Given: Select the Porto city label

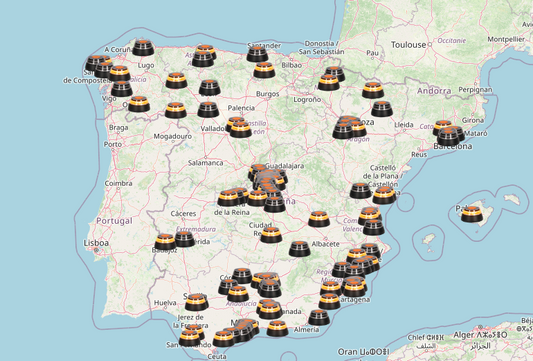Looking at the screenshot, I should [x=113, y=144].
